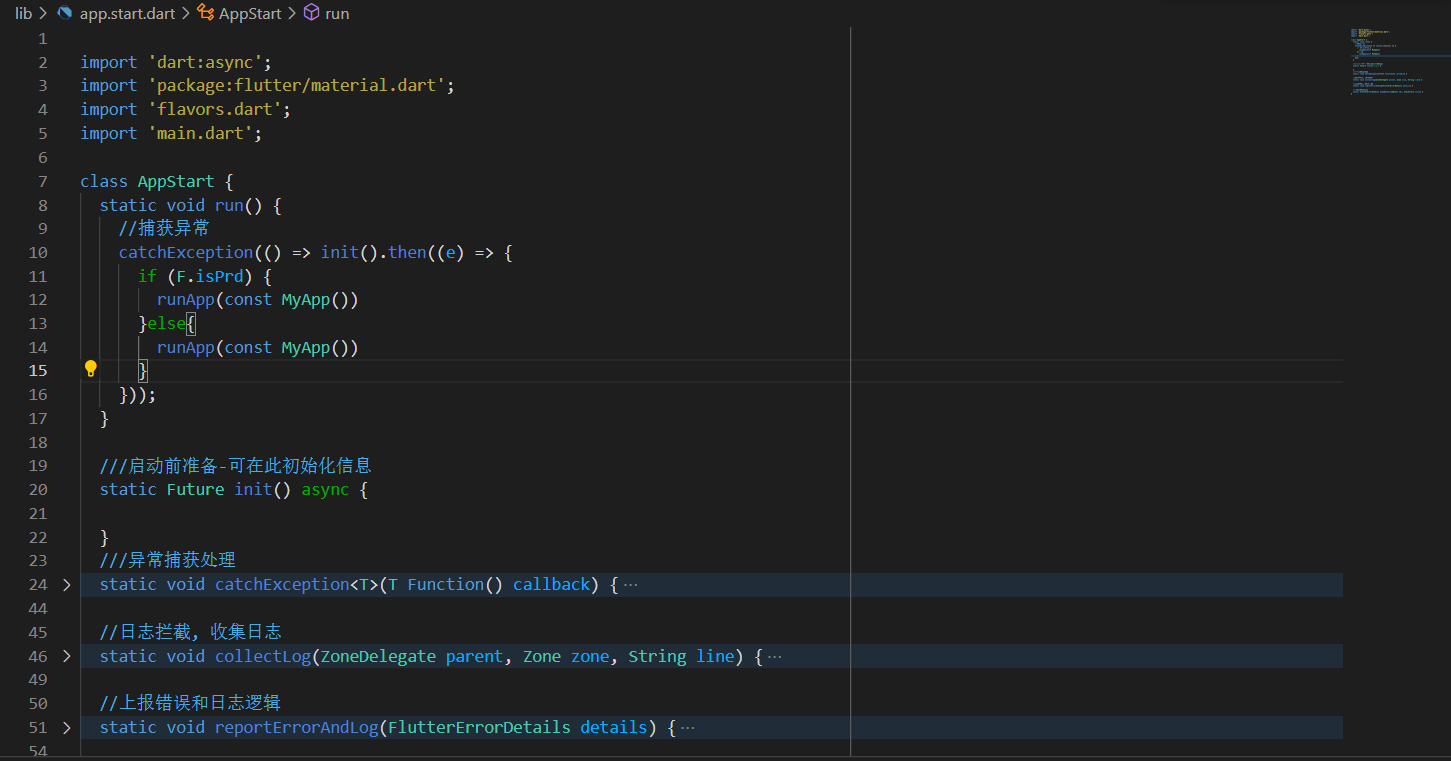
Task: Click the //上报错误和日志逻辑 comment
Action: [x=190, y=703]
